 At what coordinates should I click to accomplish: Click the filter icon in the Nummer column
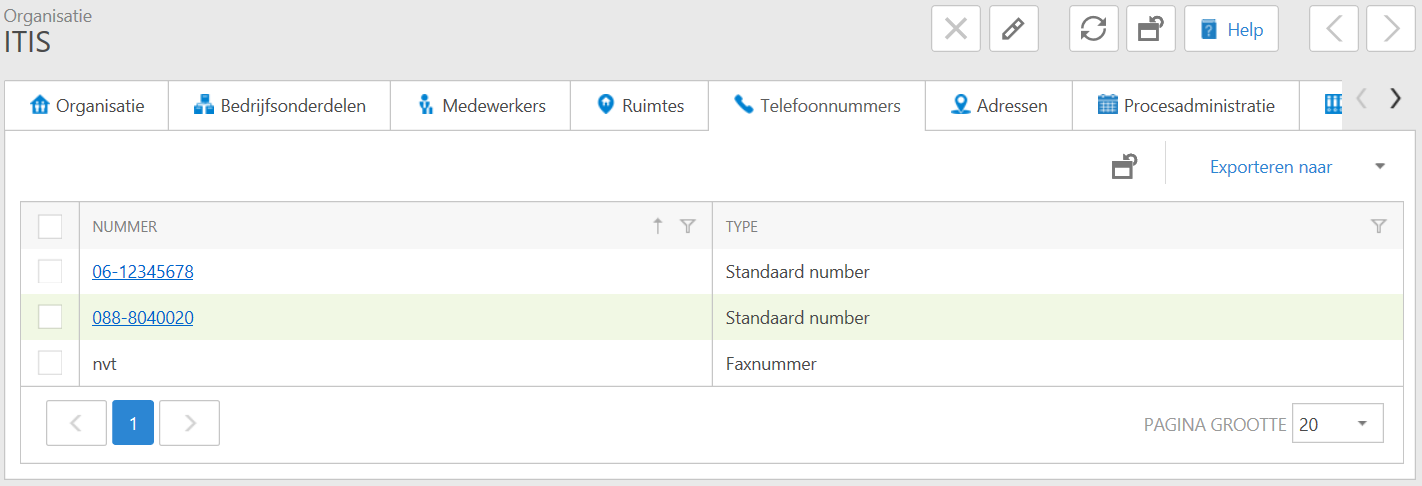[687, 227]
